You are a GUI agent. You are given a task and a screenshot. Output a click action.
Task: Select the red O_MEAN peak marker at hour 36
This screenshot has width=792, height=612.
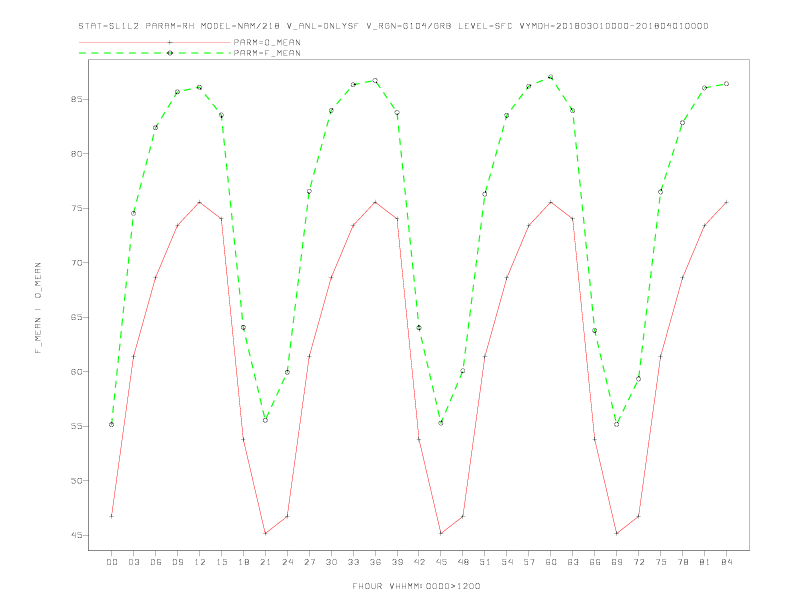pyautogui.click(x=375, y=202)
